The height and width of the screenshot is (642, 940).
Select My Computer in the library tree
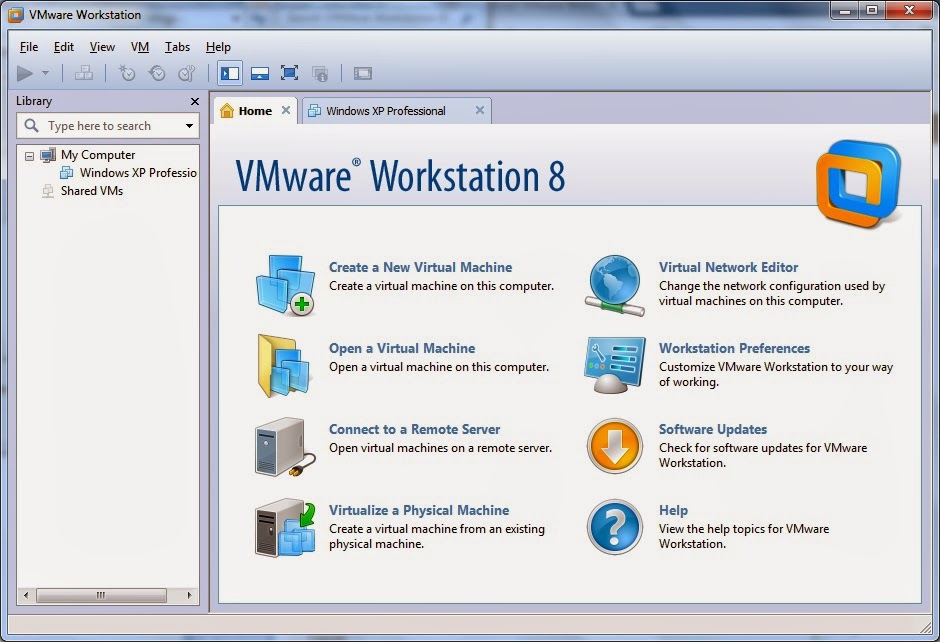click(98, 155)
